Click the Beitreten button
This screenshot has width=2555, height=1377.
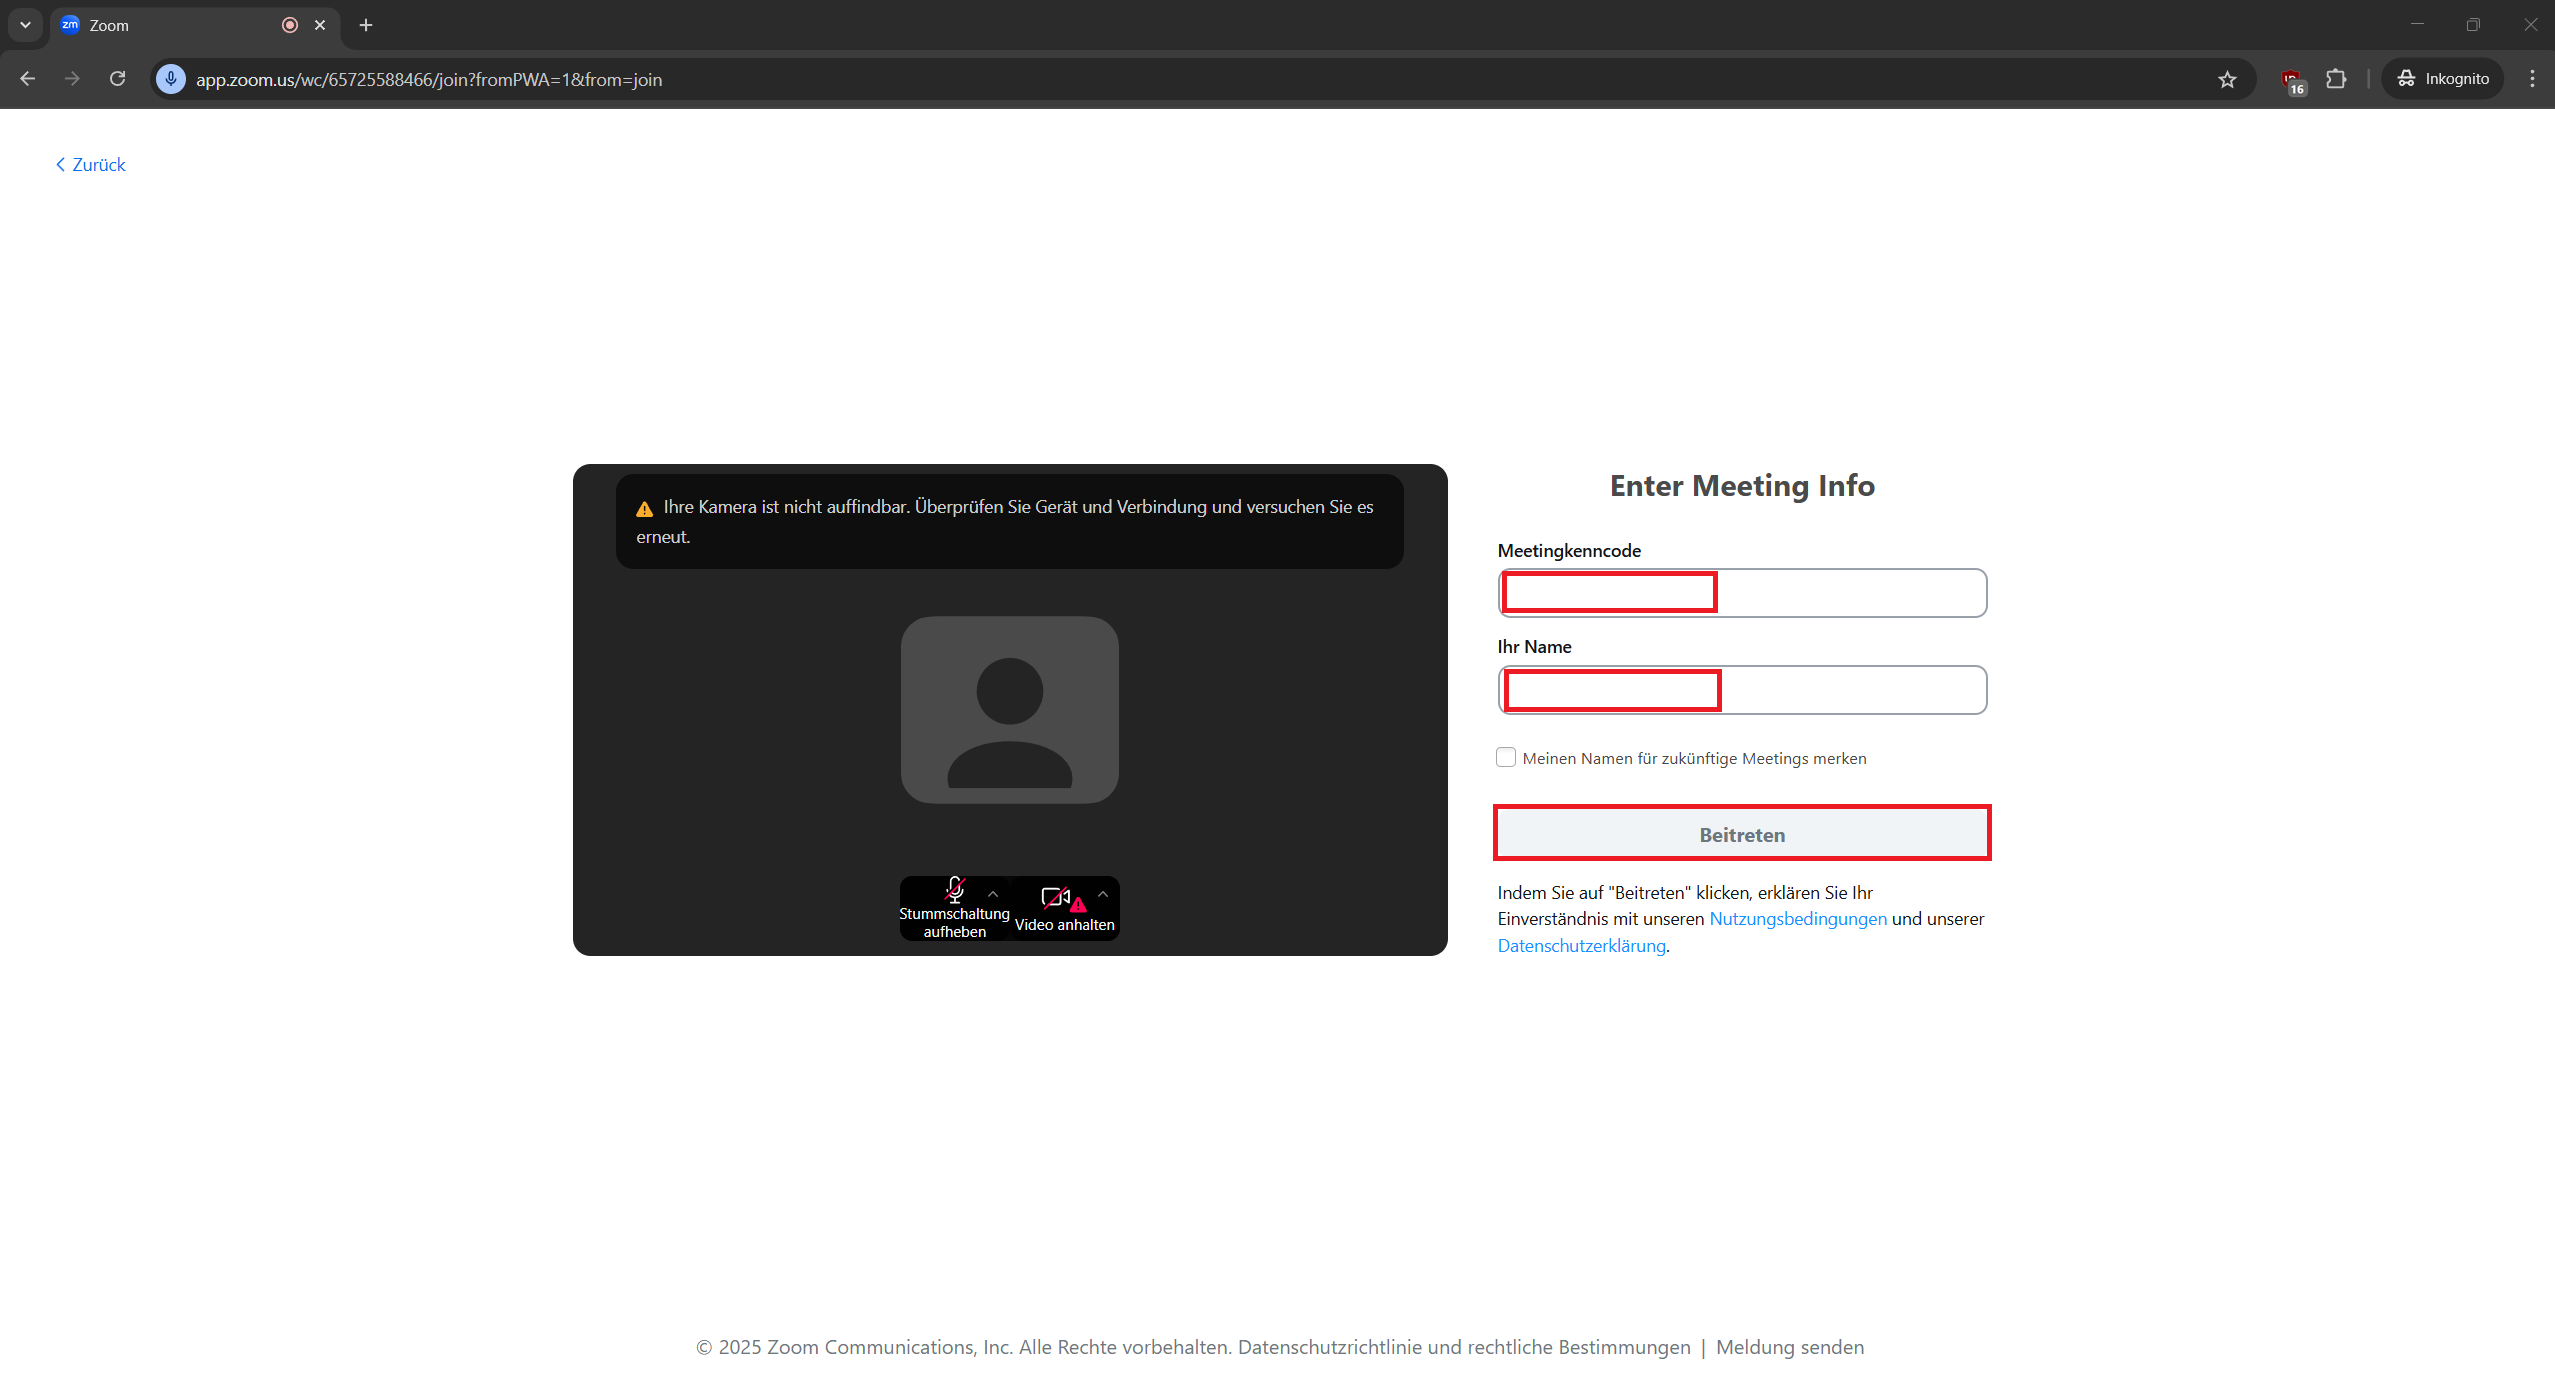pos(1741,834)
